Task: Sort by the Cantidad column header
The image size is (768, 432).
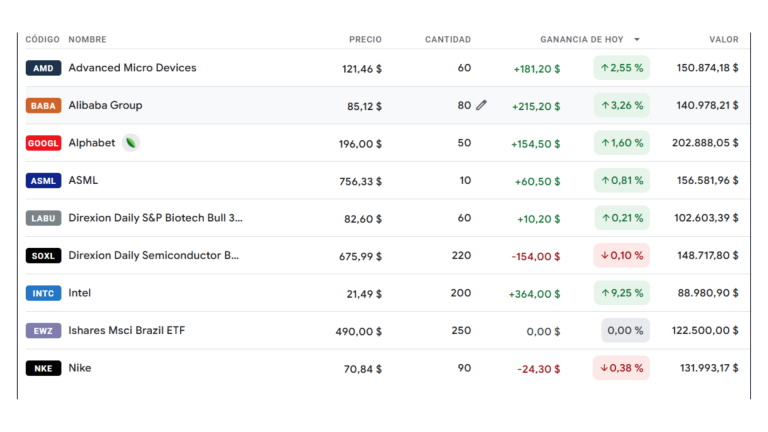Action: point(447,40)
